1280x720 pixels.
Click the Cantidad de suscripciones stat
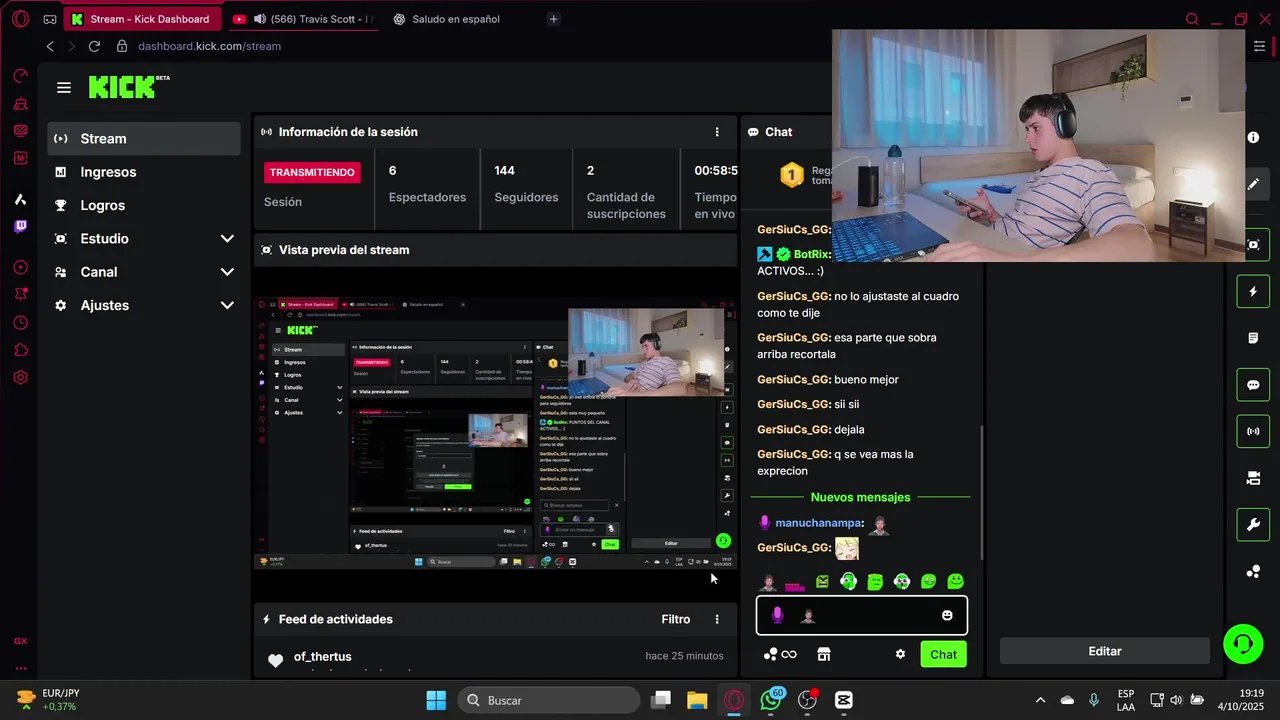coord(626,191)
